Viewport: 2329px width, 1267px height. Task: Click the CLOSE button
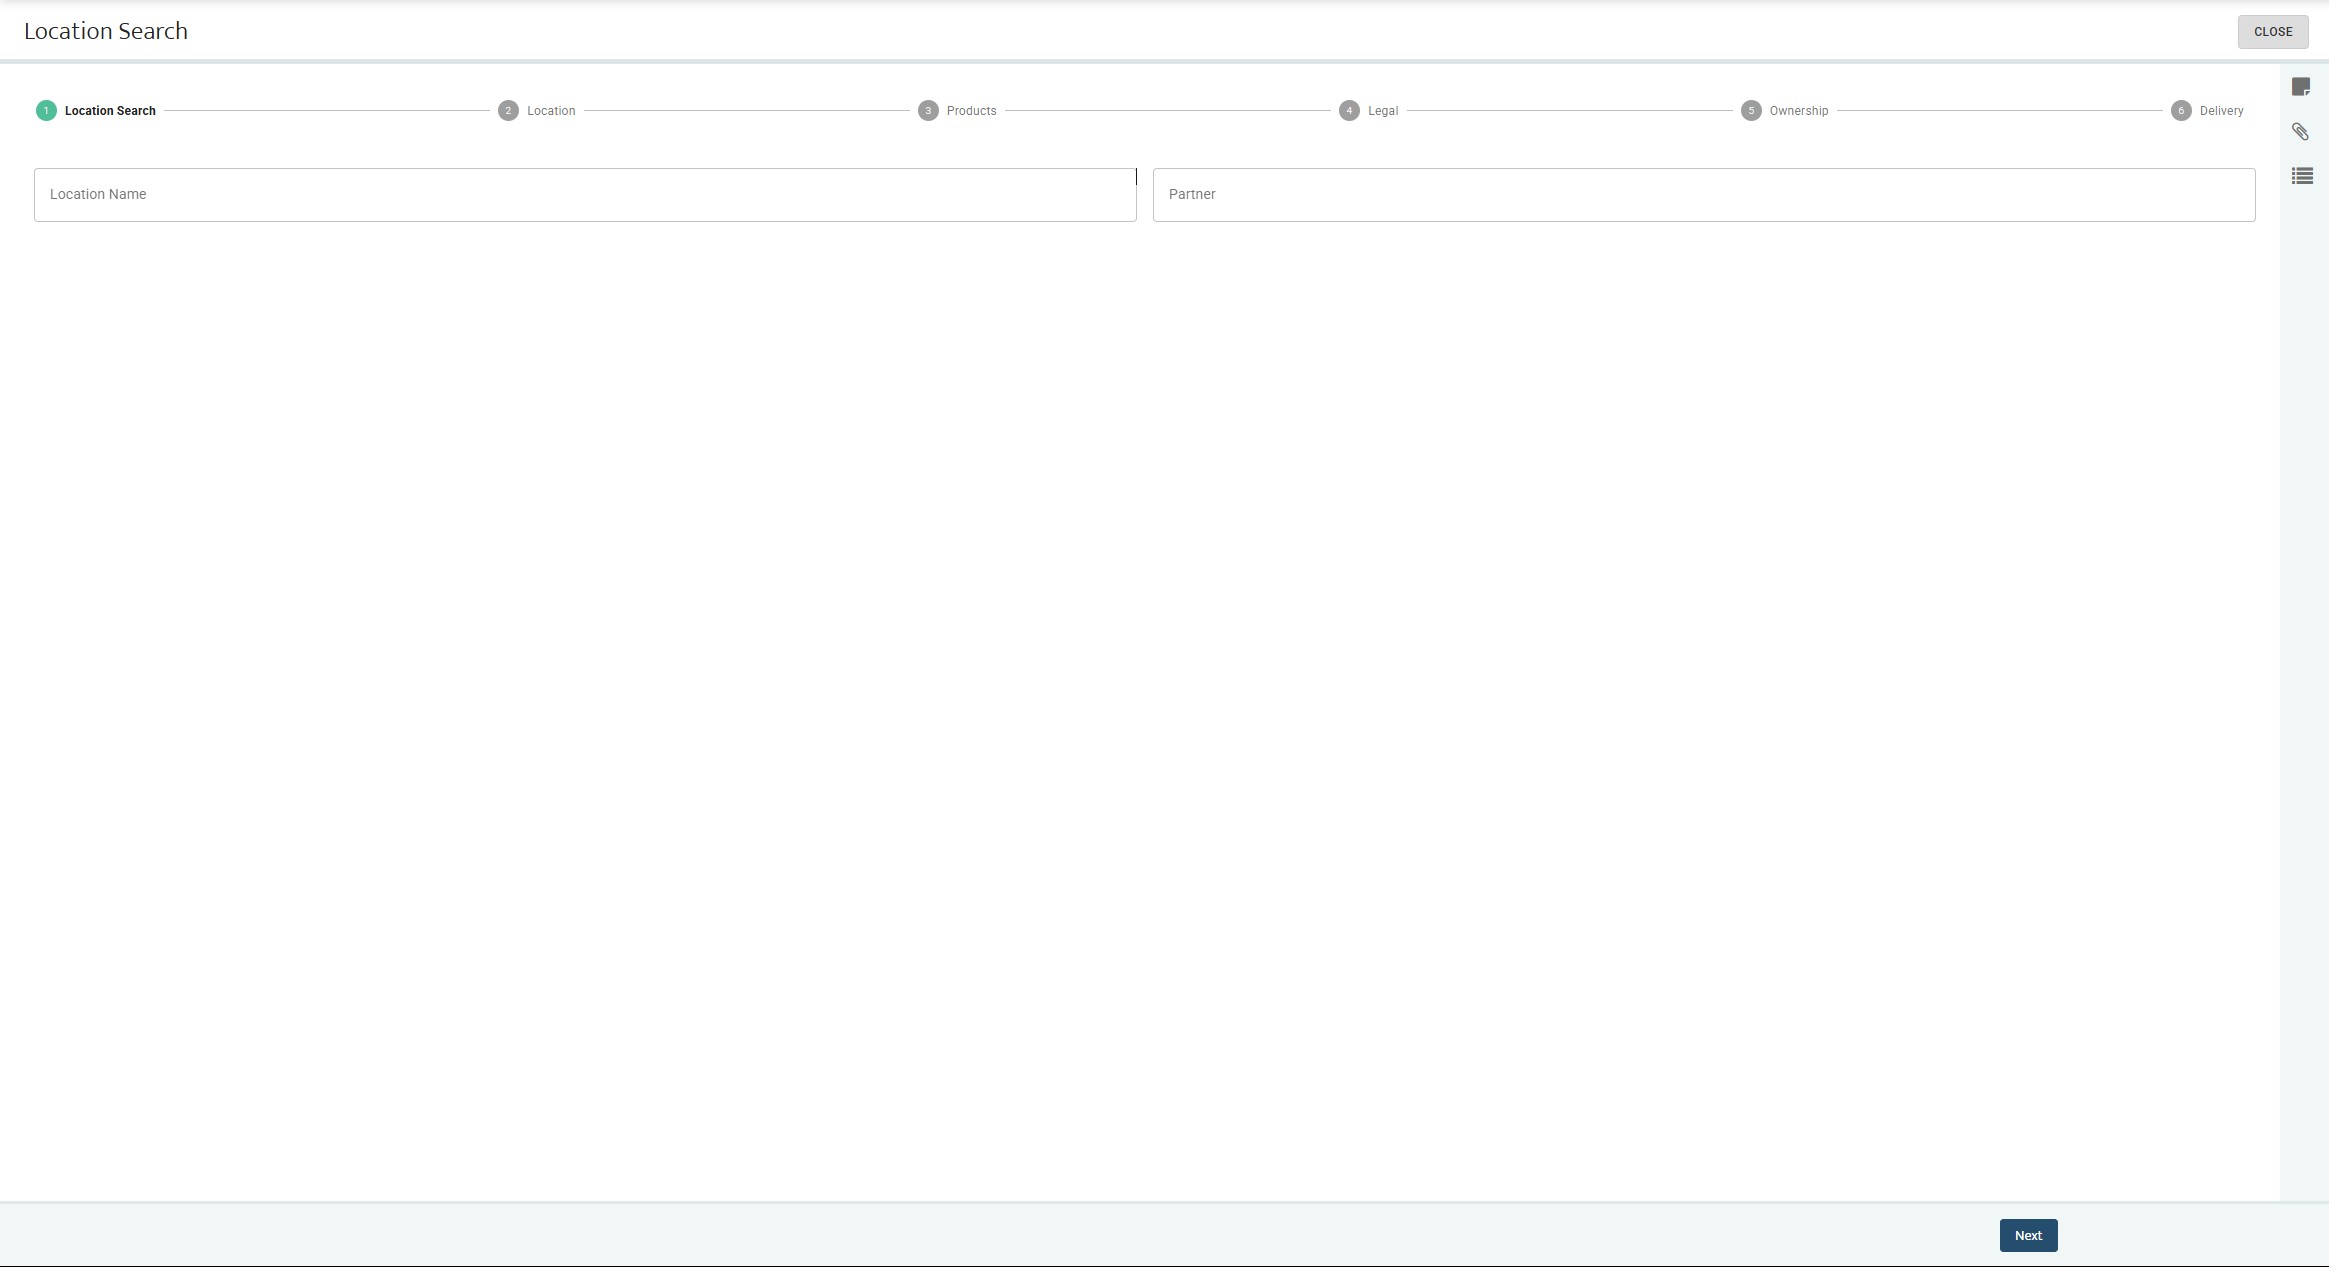pos(2272,32)
